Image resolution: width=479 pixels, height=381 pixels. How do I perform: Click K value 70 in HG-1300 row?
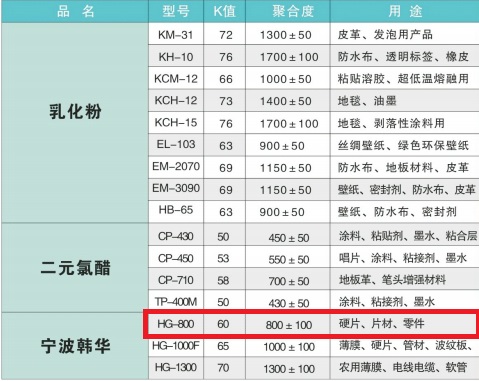pos(223,368)
